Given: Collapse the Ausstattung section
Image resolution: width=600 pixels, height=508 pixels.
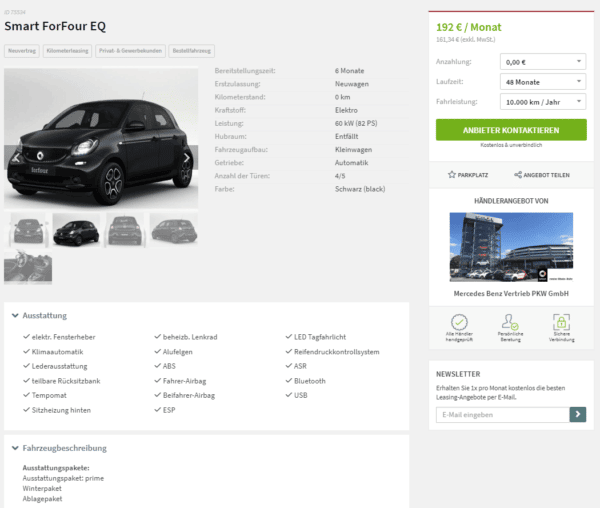Looking at the screenshot, I should pos(15,316).
